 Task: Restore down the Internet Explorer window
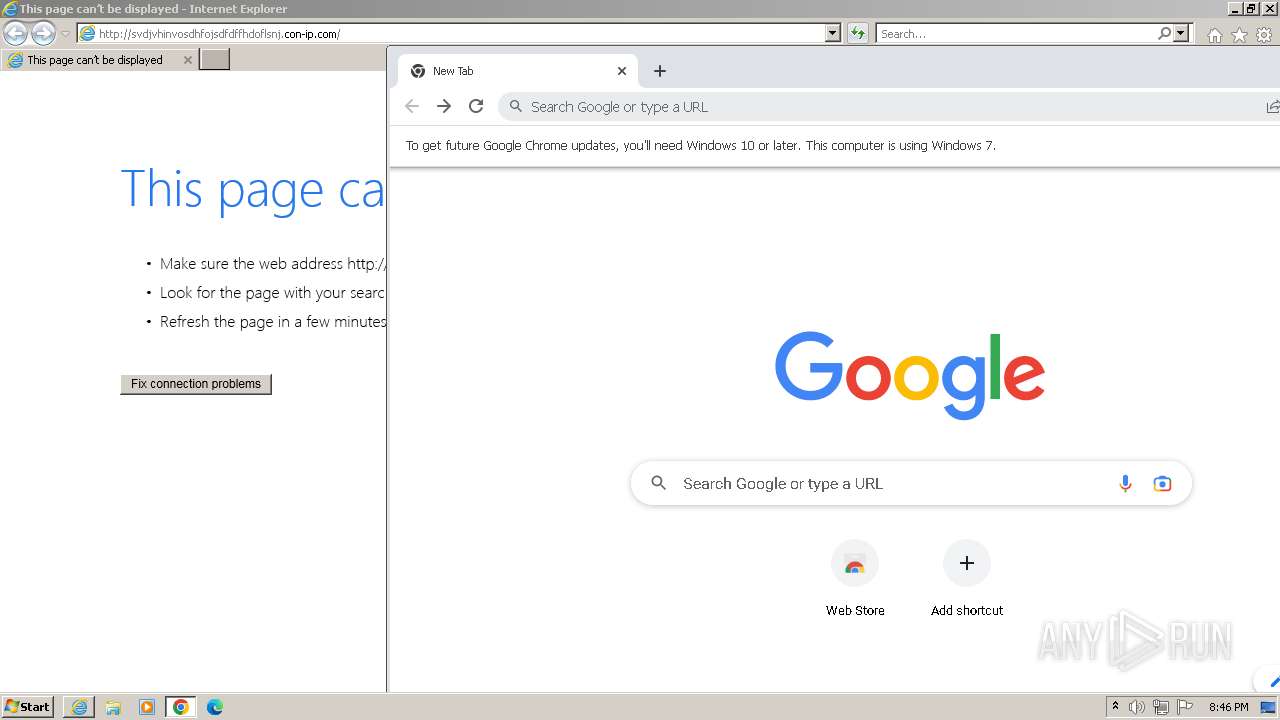1251,8
